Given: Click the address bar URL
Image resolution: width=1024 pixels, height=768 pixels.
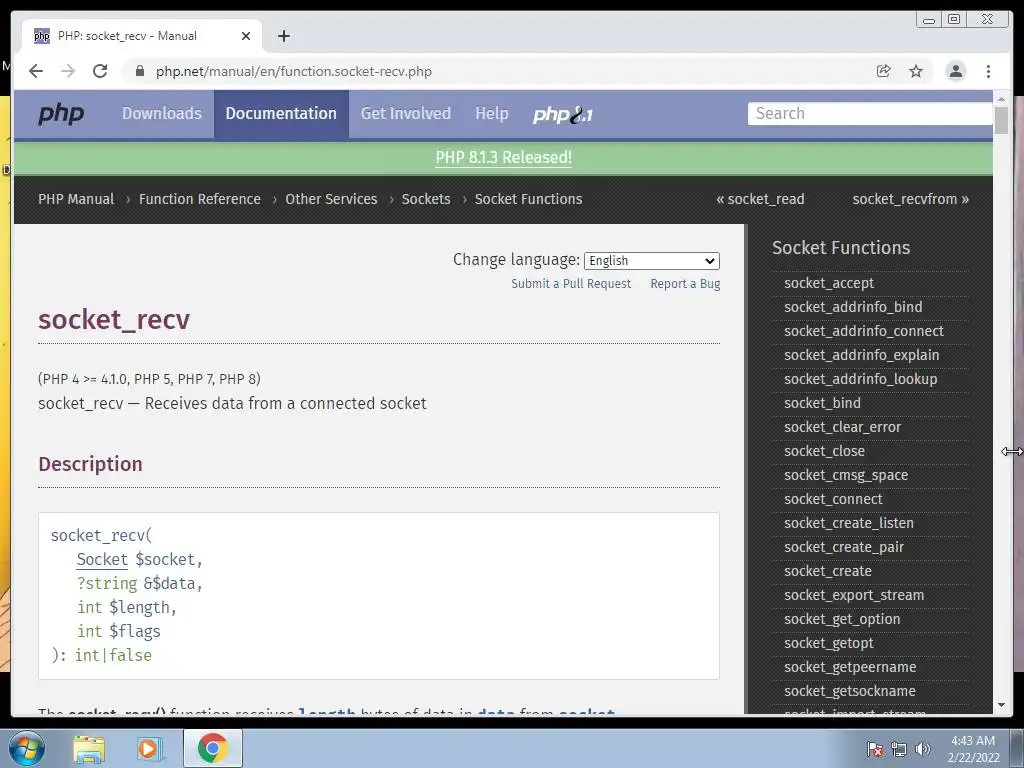Looking at the screenshot, I should click(x=294, y=71).
